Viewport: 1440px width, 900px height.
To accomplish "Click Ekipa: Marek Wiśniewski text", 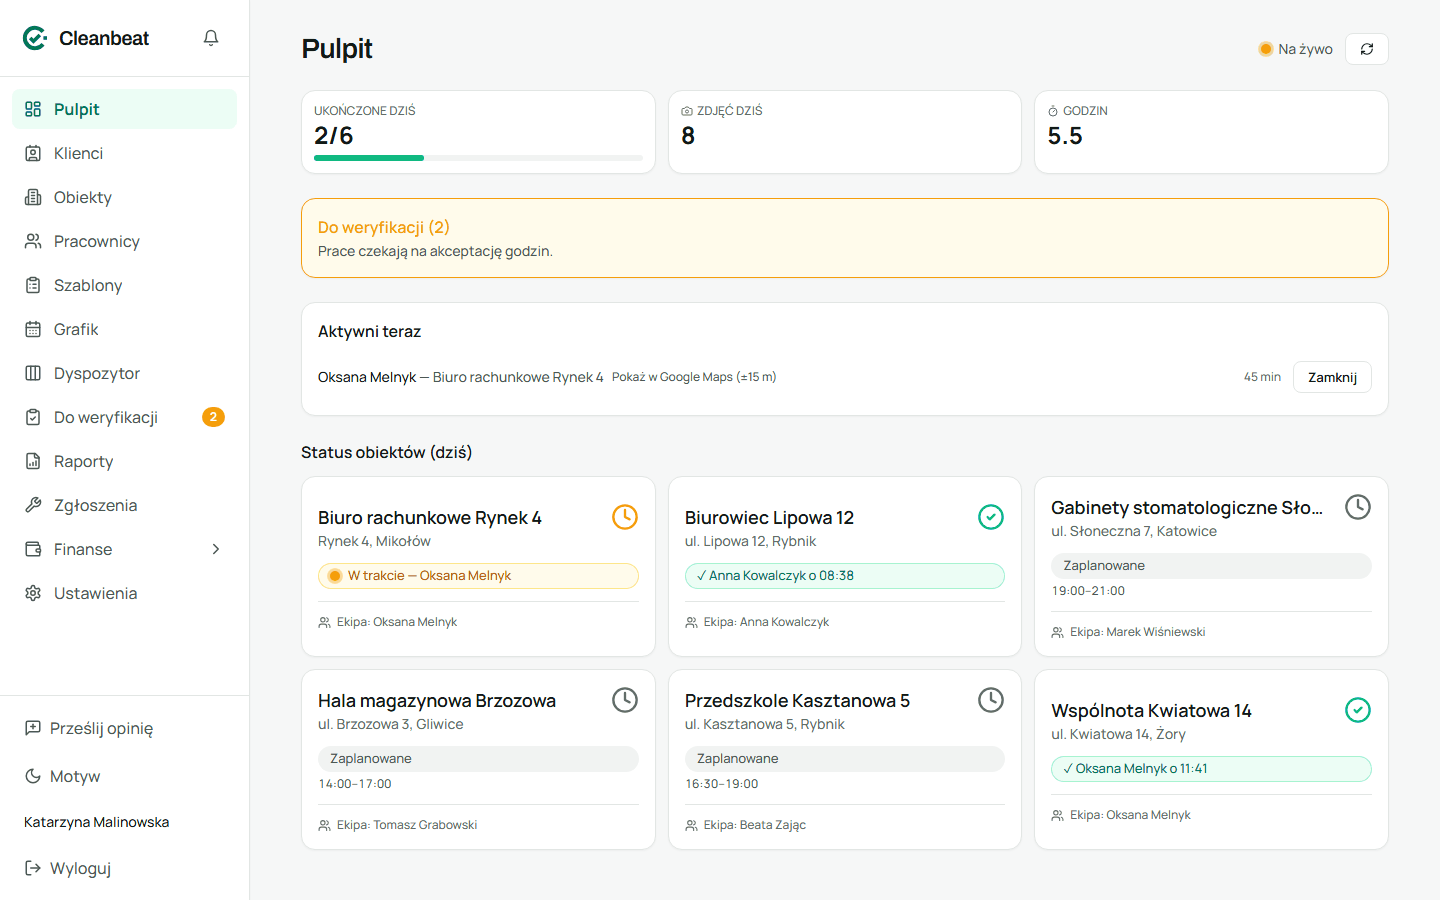I will tap(1137, 632).
